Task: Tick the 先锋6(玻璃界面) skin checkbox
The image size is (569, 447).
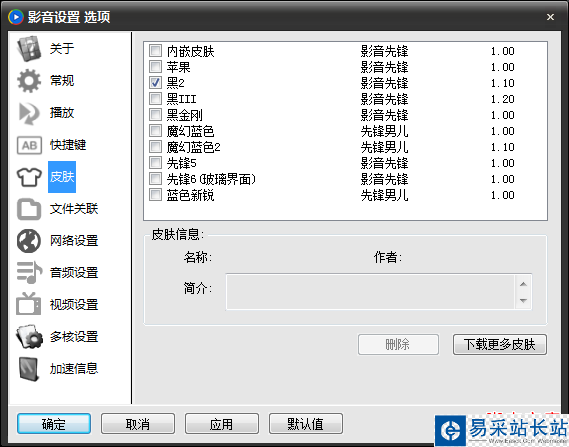Action: point(155,178)
